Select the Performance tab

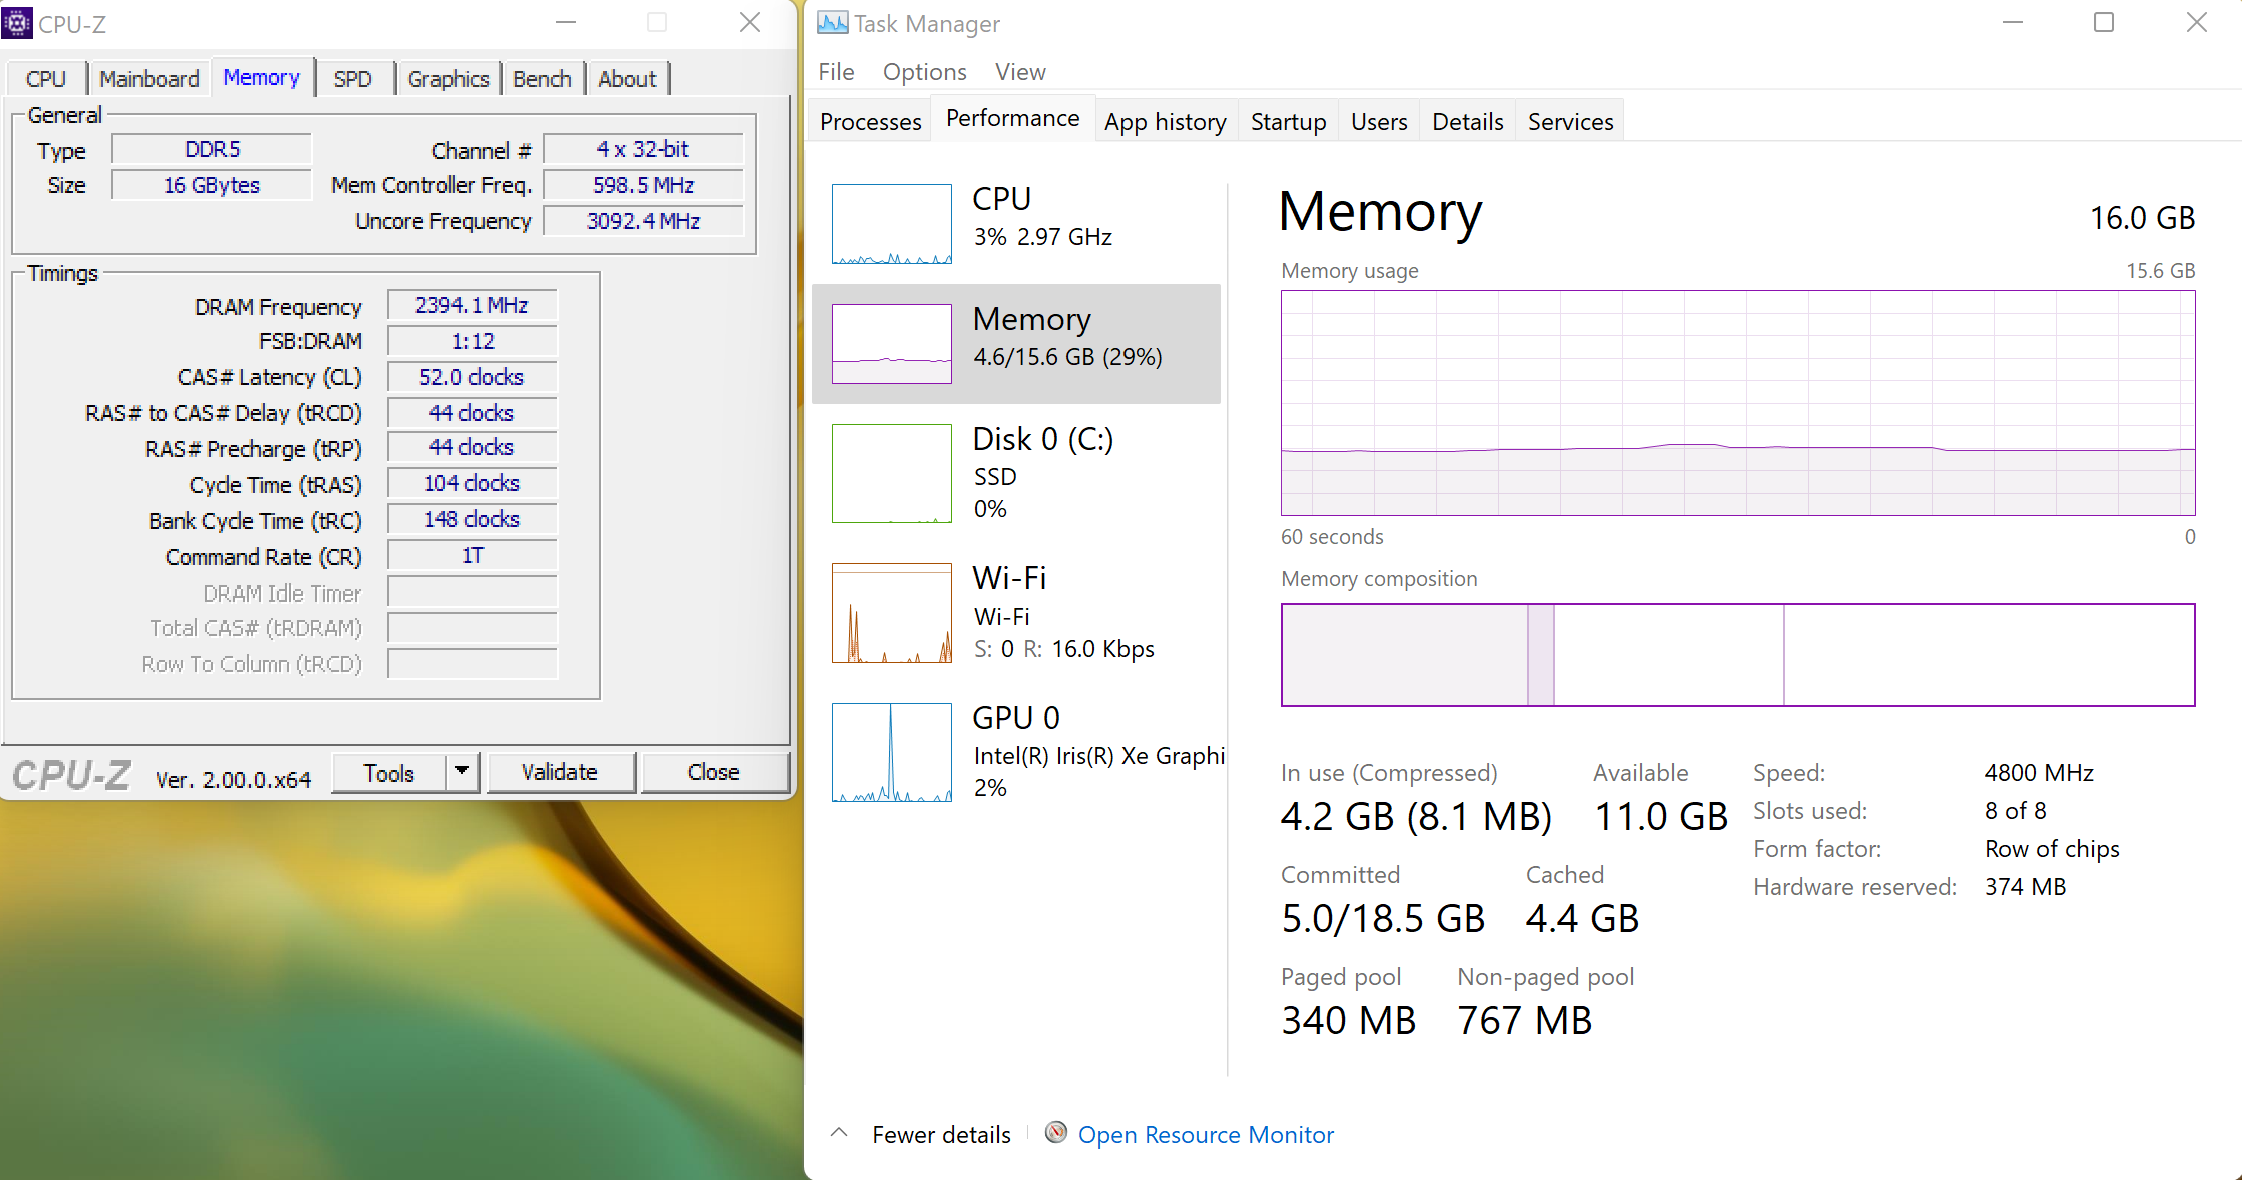point(1013,118)
